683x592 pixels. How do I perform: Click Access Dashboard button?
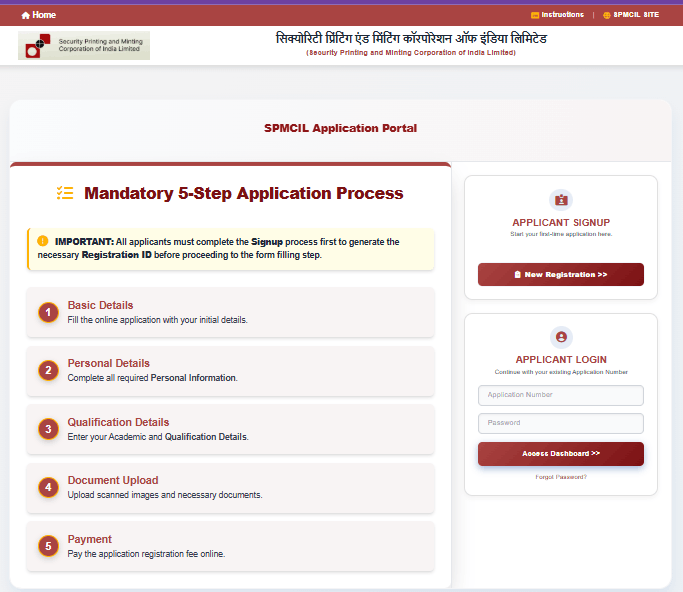[561, 453]
